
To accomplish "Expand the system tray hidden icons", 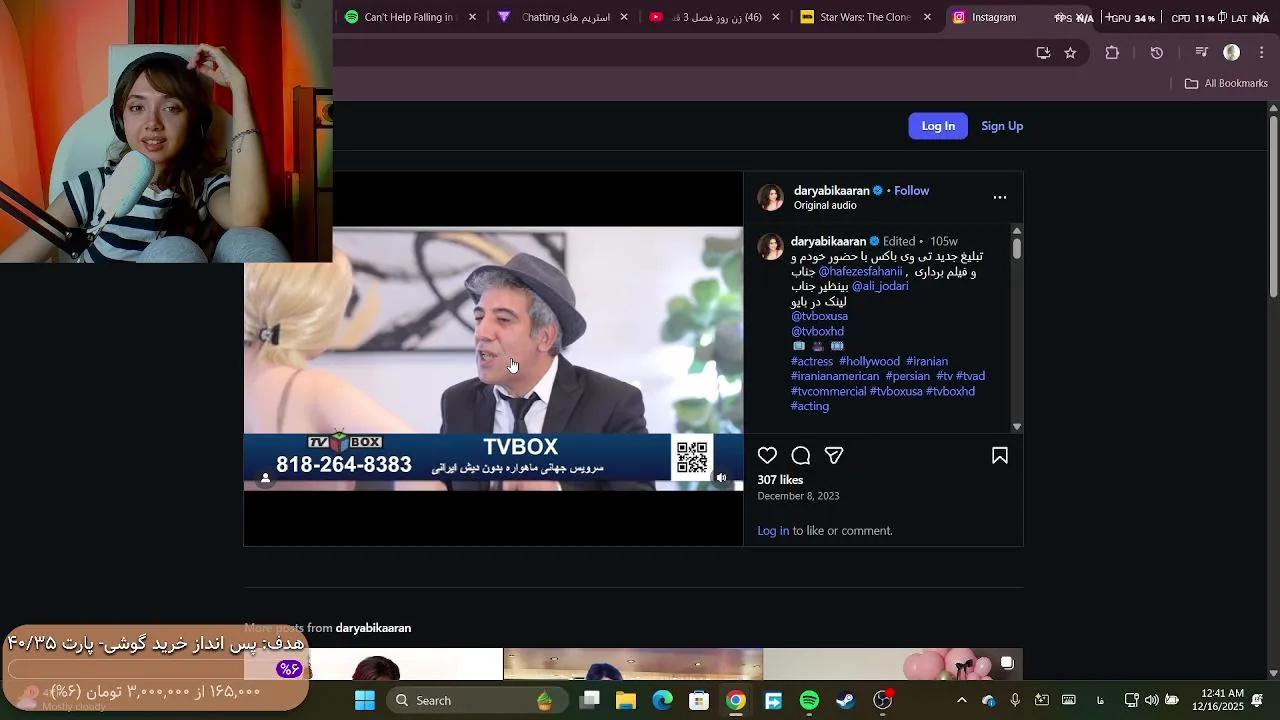I will (x=962, y=700).
